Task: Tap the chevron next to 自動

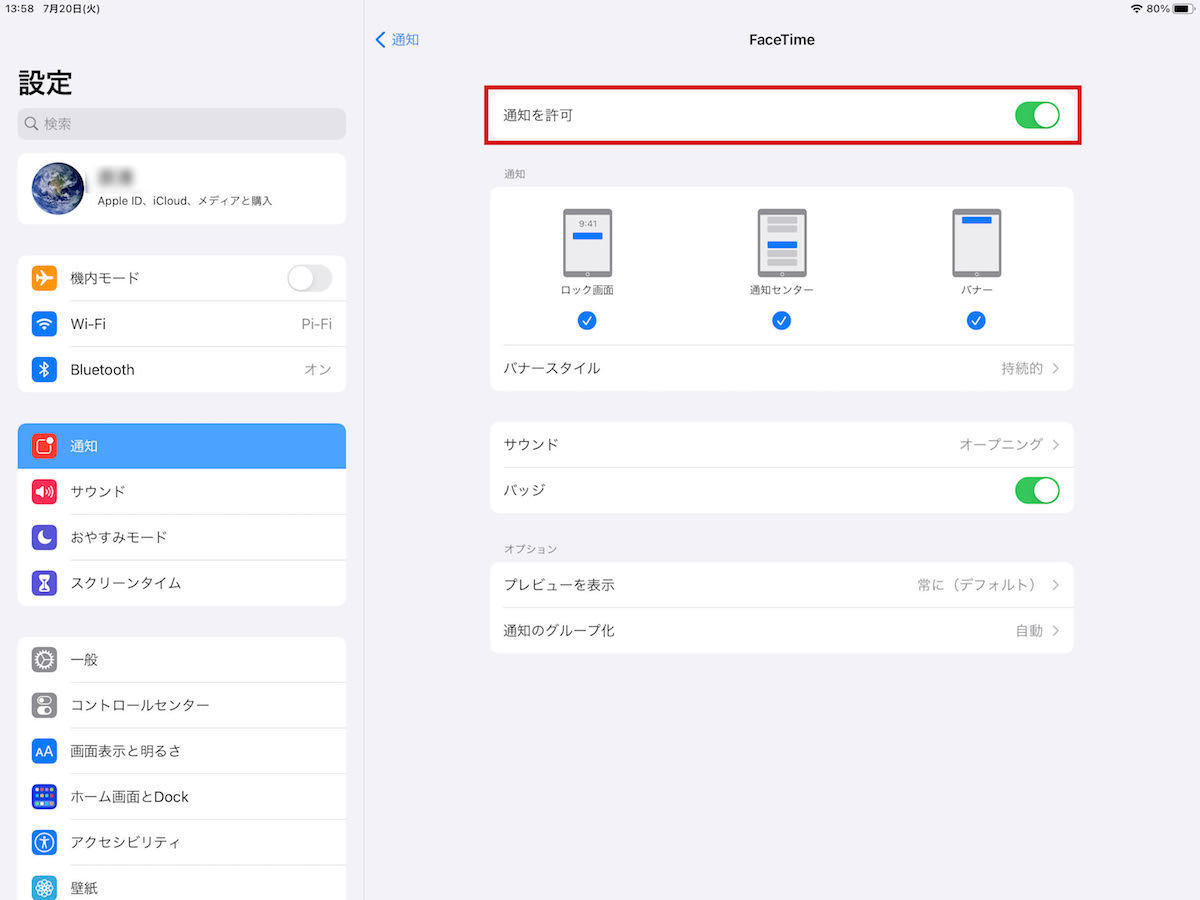Action: [x=1056, y=631]
